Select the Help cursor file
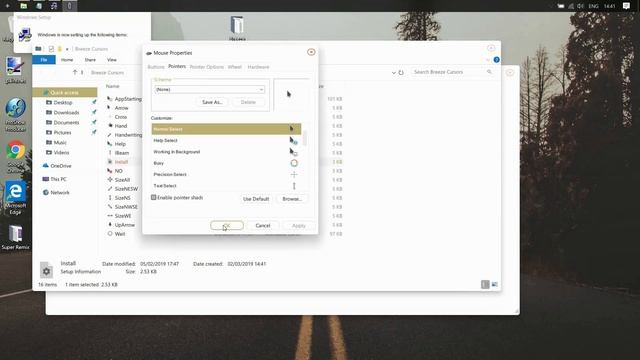Image resolution: width=640 pixels, height=360 pixels. 120,144
